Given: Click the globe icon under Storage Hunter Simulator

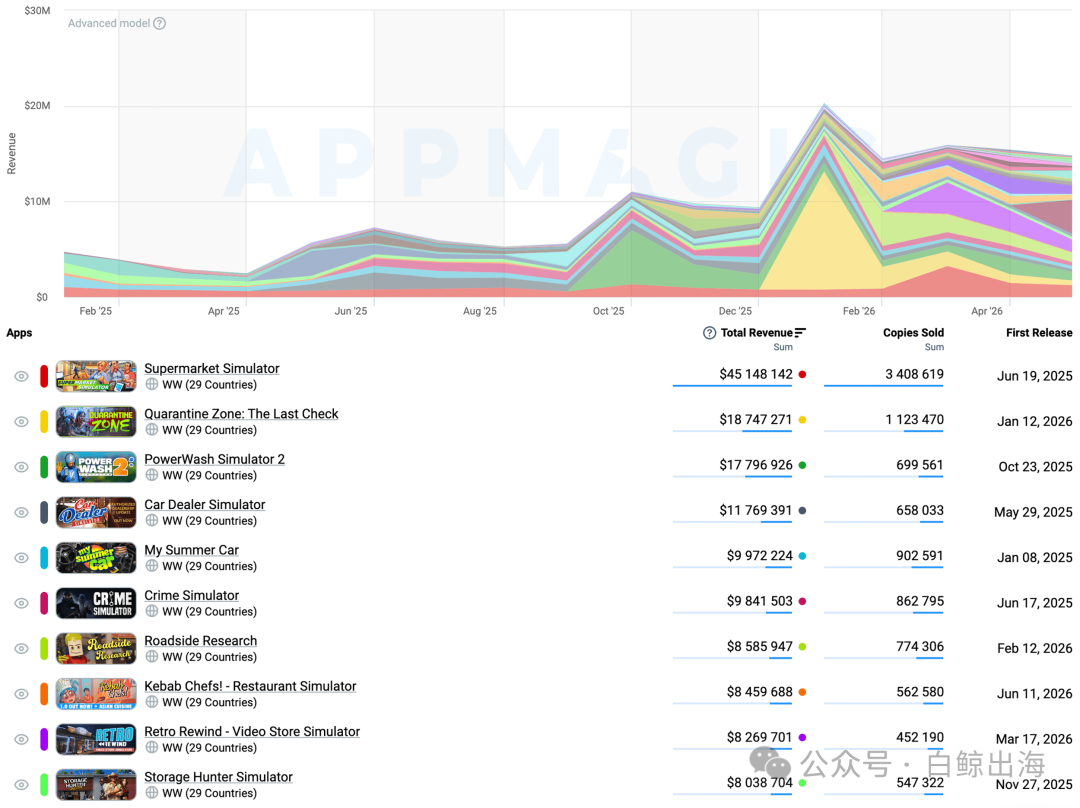Looking at the screenshot, I should pos(152,794).
